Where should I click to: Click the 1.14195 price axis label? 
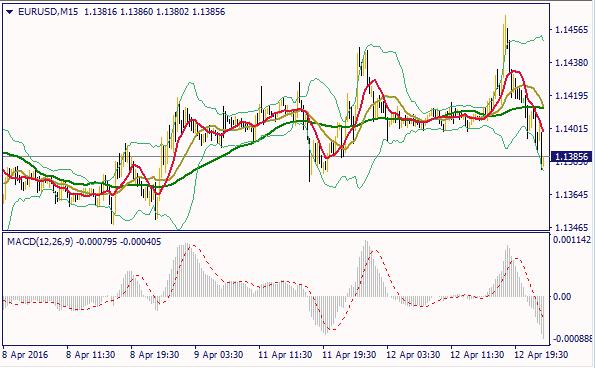571,96
